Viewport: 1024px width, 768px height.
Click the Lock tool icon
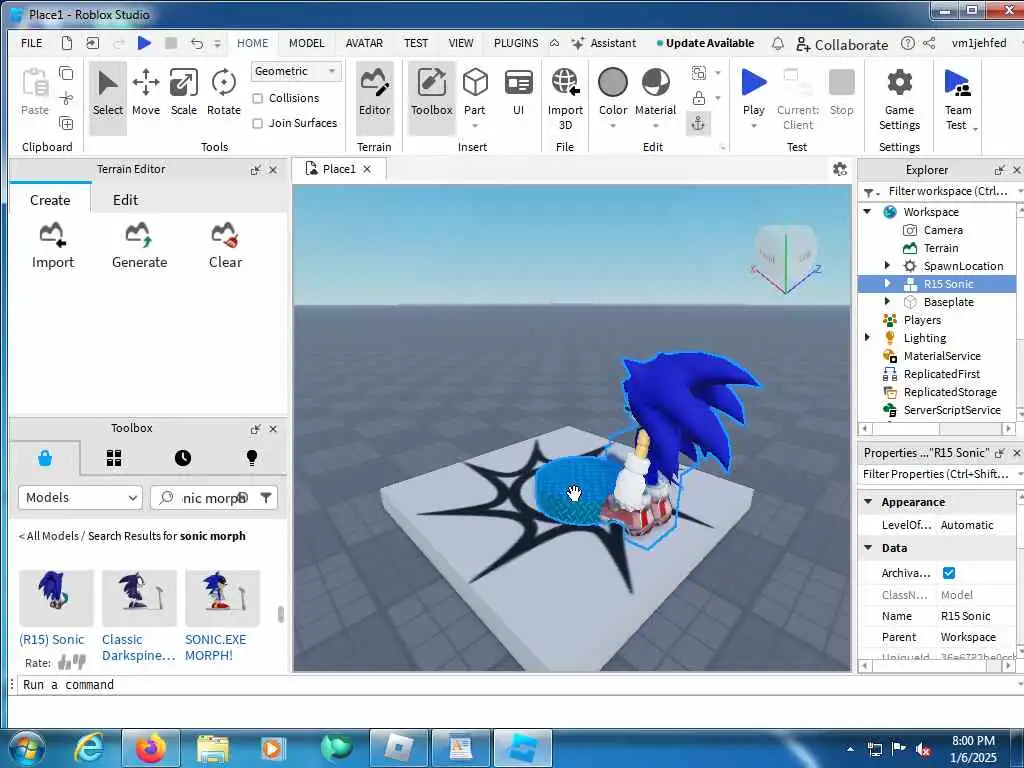pos(699,98)
